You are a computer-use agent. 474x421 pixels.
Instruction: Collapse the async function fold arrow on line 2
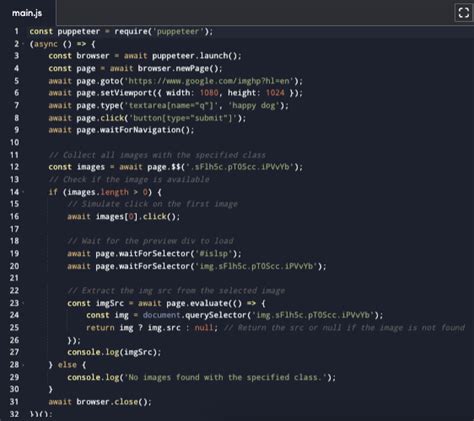click(23, 44)
